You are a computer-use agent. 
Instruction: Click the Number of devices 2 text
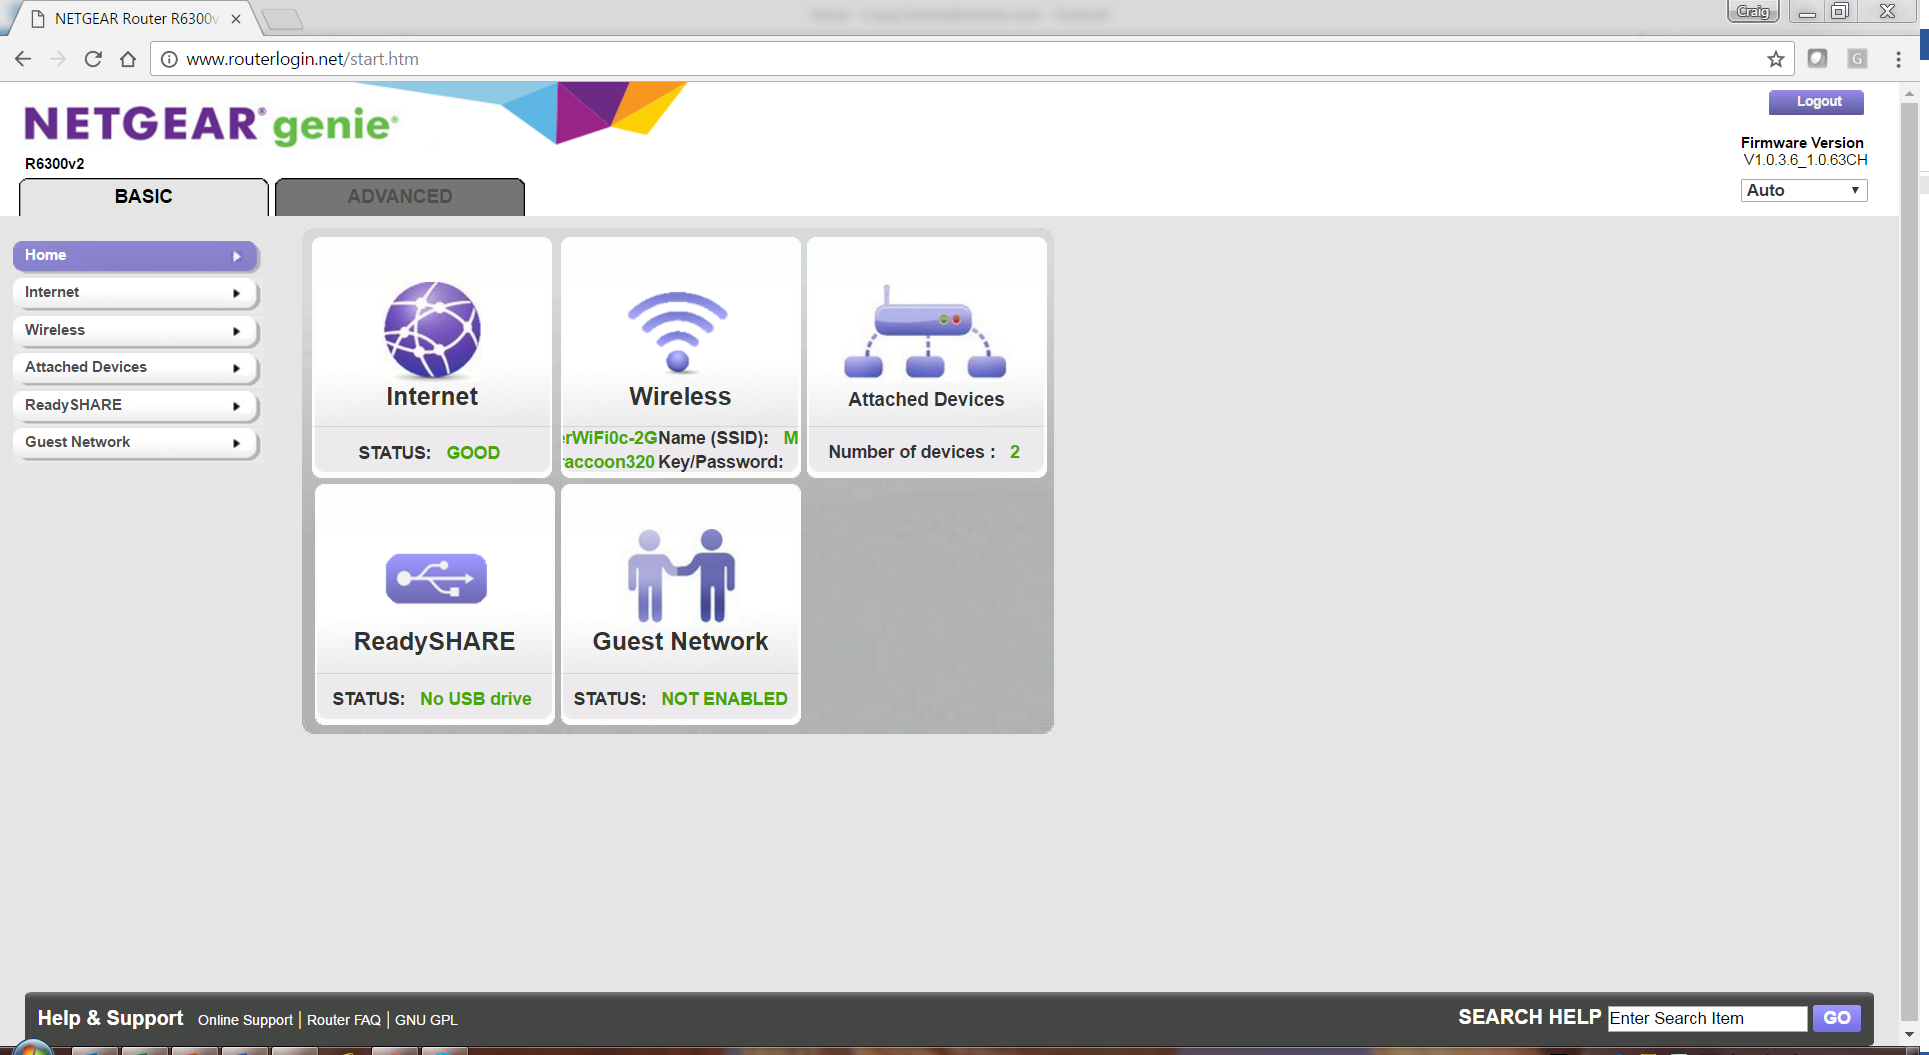(x=924, y=452)
